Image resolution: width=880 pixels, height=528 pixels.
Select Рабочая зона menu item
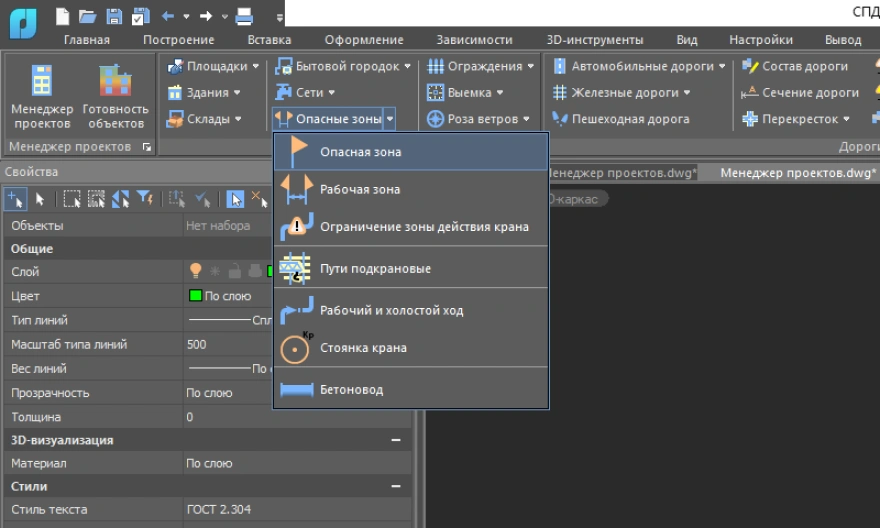[360, 189]
